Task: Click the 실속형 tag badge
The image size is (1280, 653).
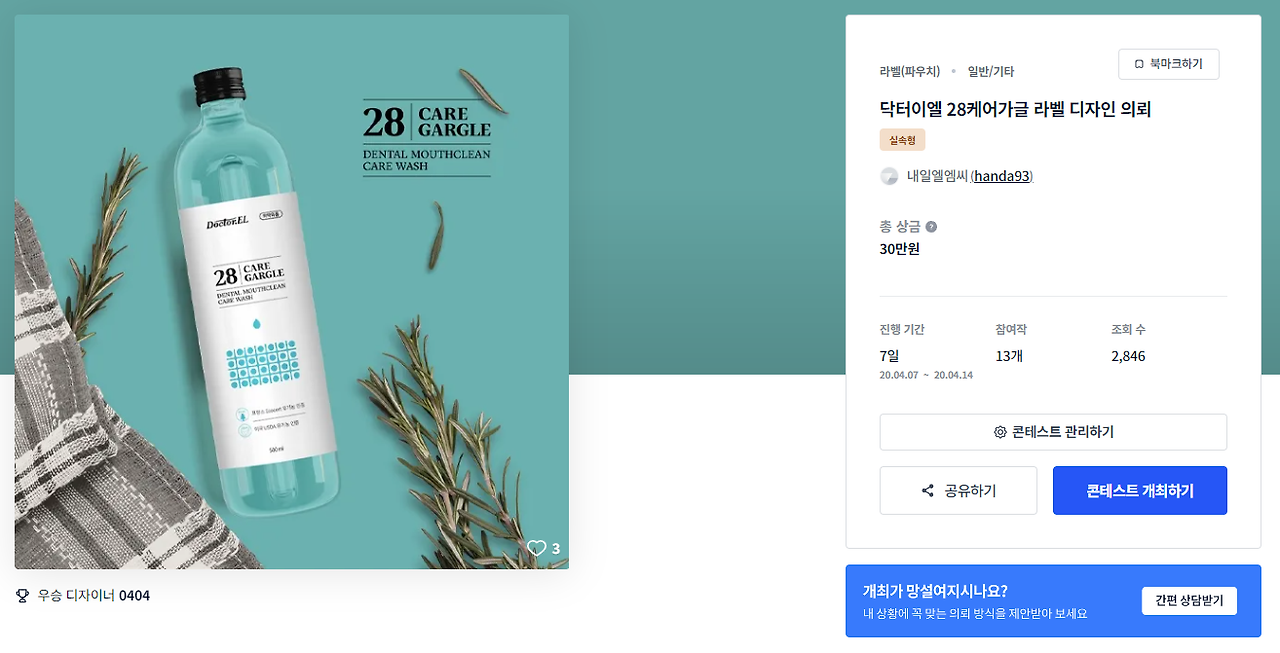Action: coord(903,140)
